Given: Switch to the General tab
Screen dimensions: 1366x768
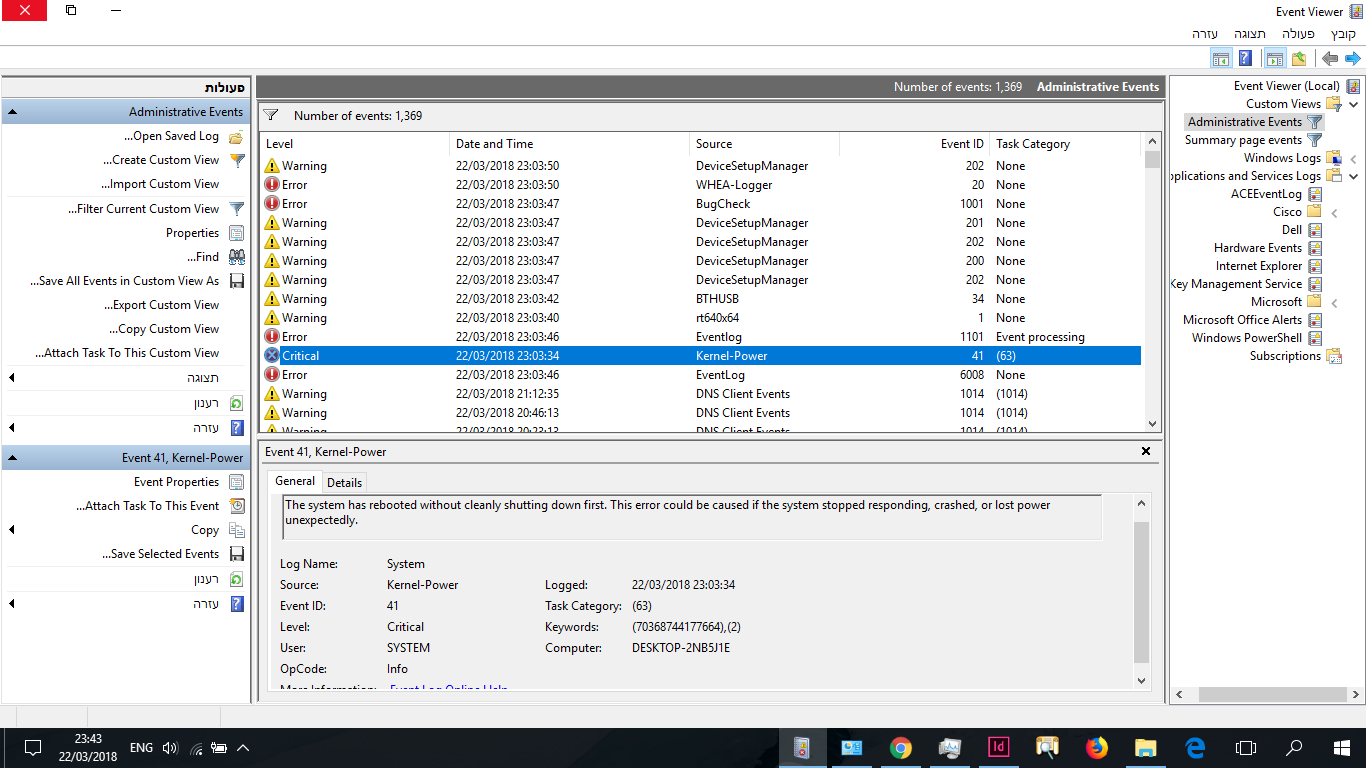Looking at the screenshot, I should click(295, 481).
